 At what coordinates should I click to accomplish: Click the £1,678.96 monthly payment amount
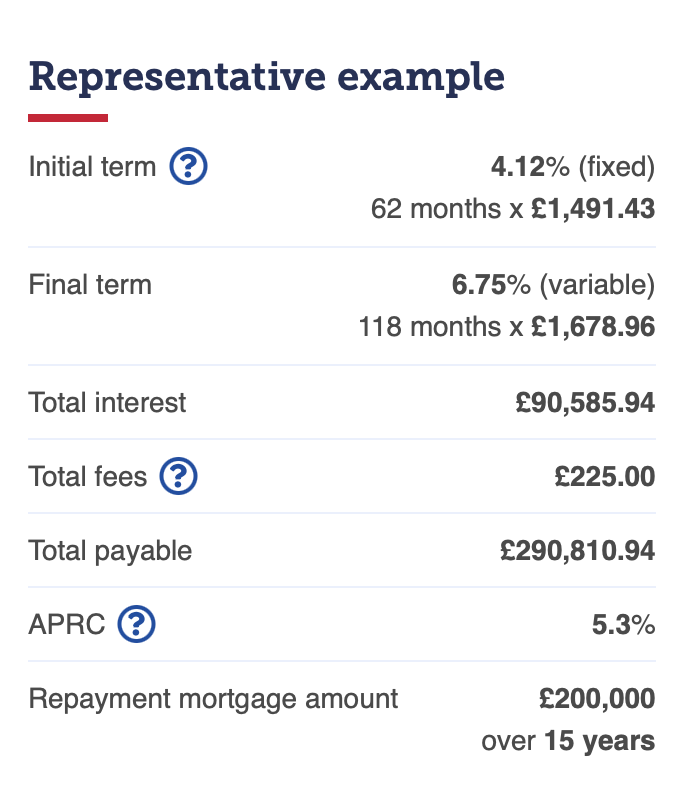593,327
